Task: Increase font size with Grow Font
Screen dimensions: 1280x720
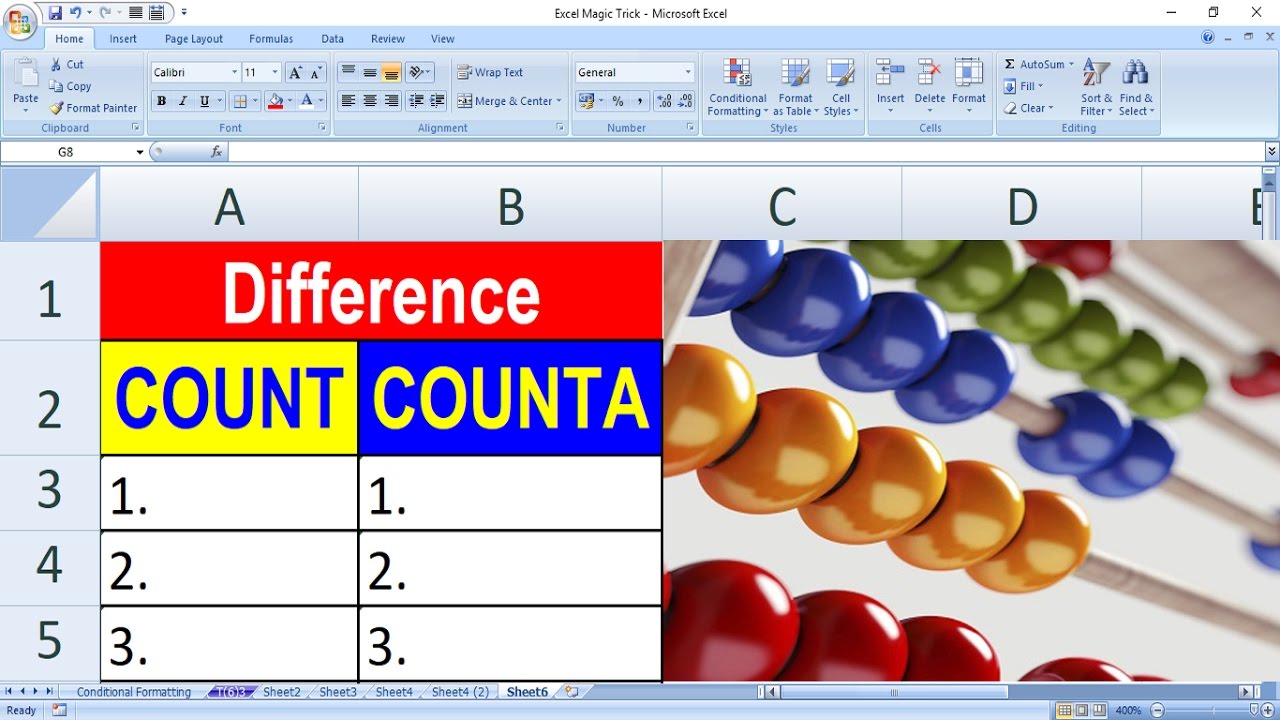Action: pos(295,72)
